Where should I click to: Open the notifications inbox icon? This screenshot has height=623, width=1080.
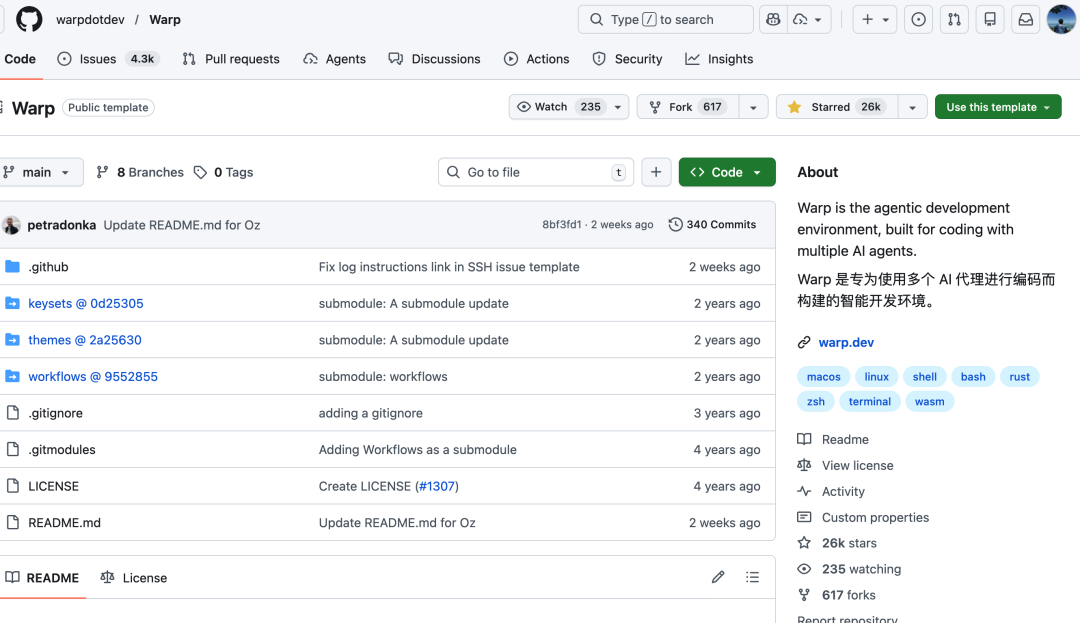coord(1025,19)
